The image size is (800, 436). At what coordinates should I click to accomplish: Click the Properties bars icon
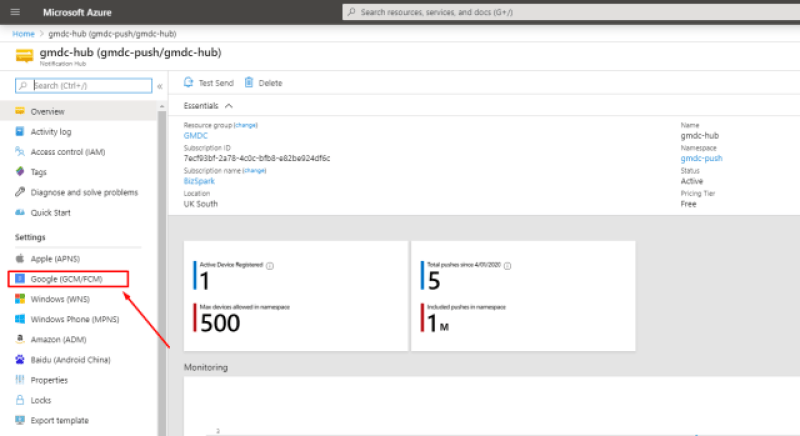pos(20,379)
